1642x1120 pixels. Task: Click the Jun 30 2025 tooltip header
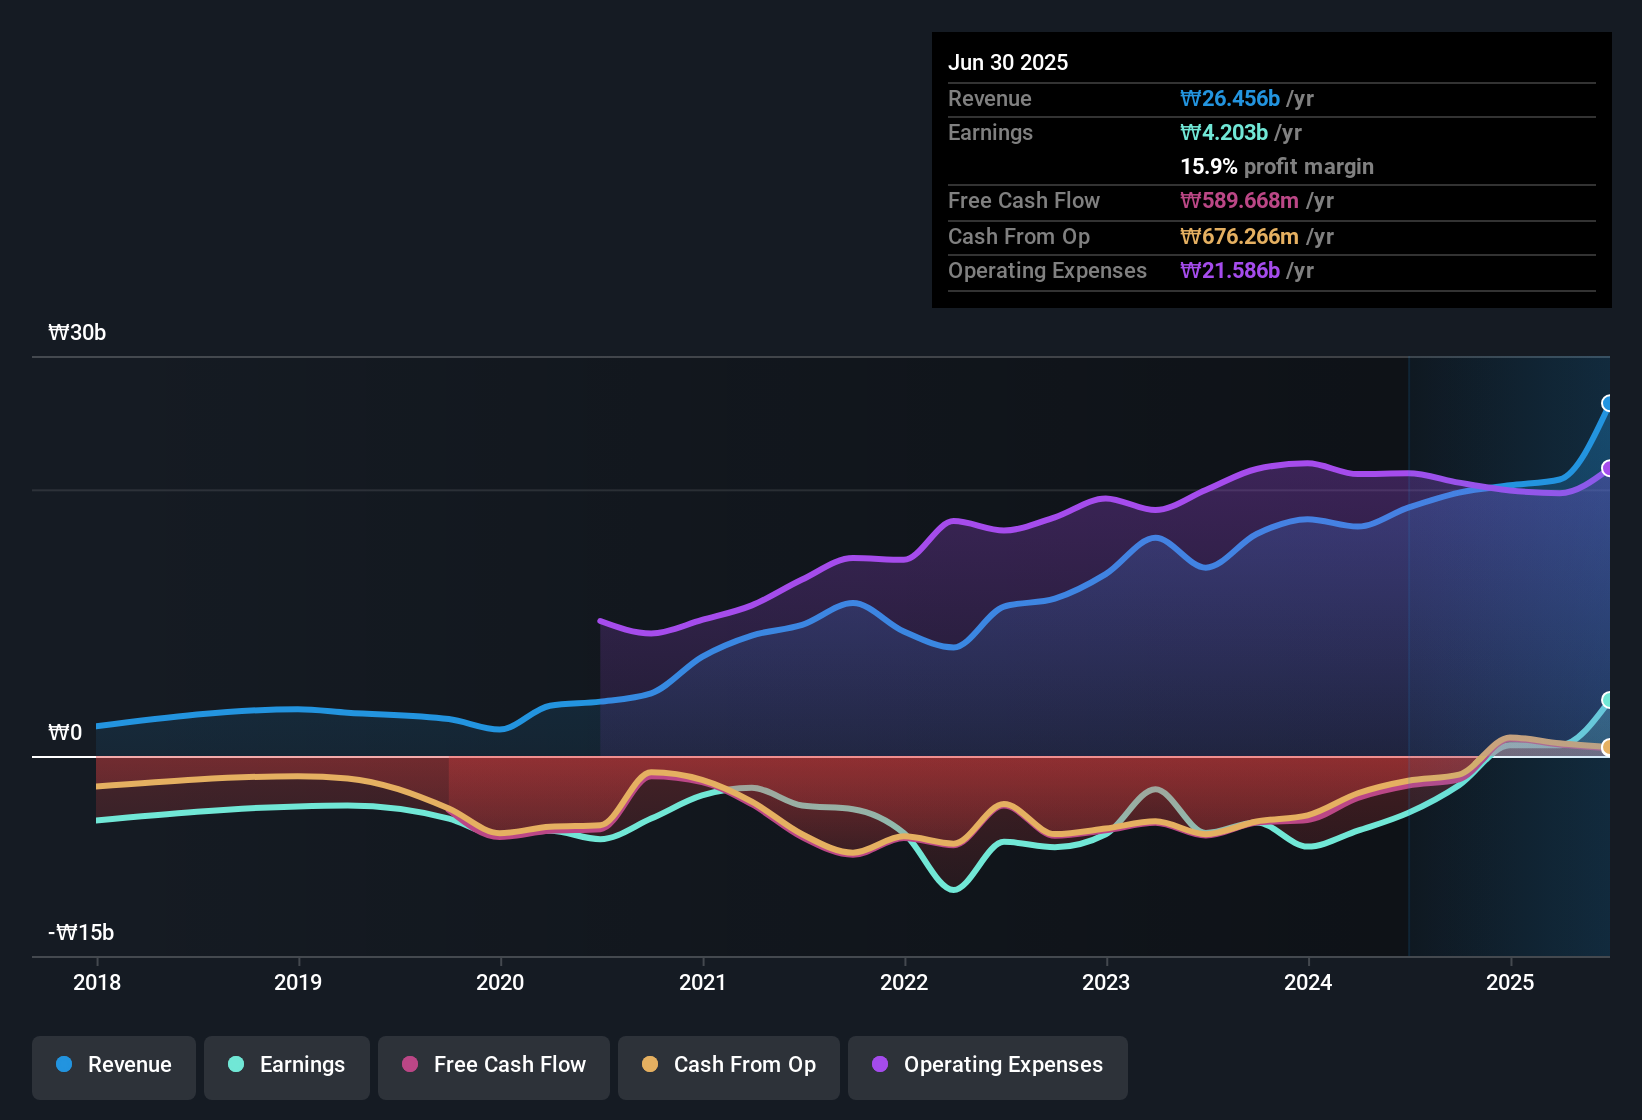(x=1008, y=62)
